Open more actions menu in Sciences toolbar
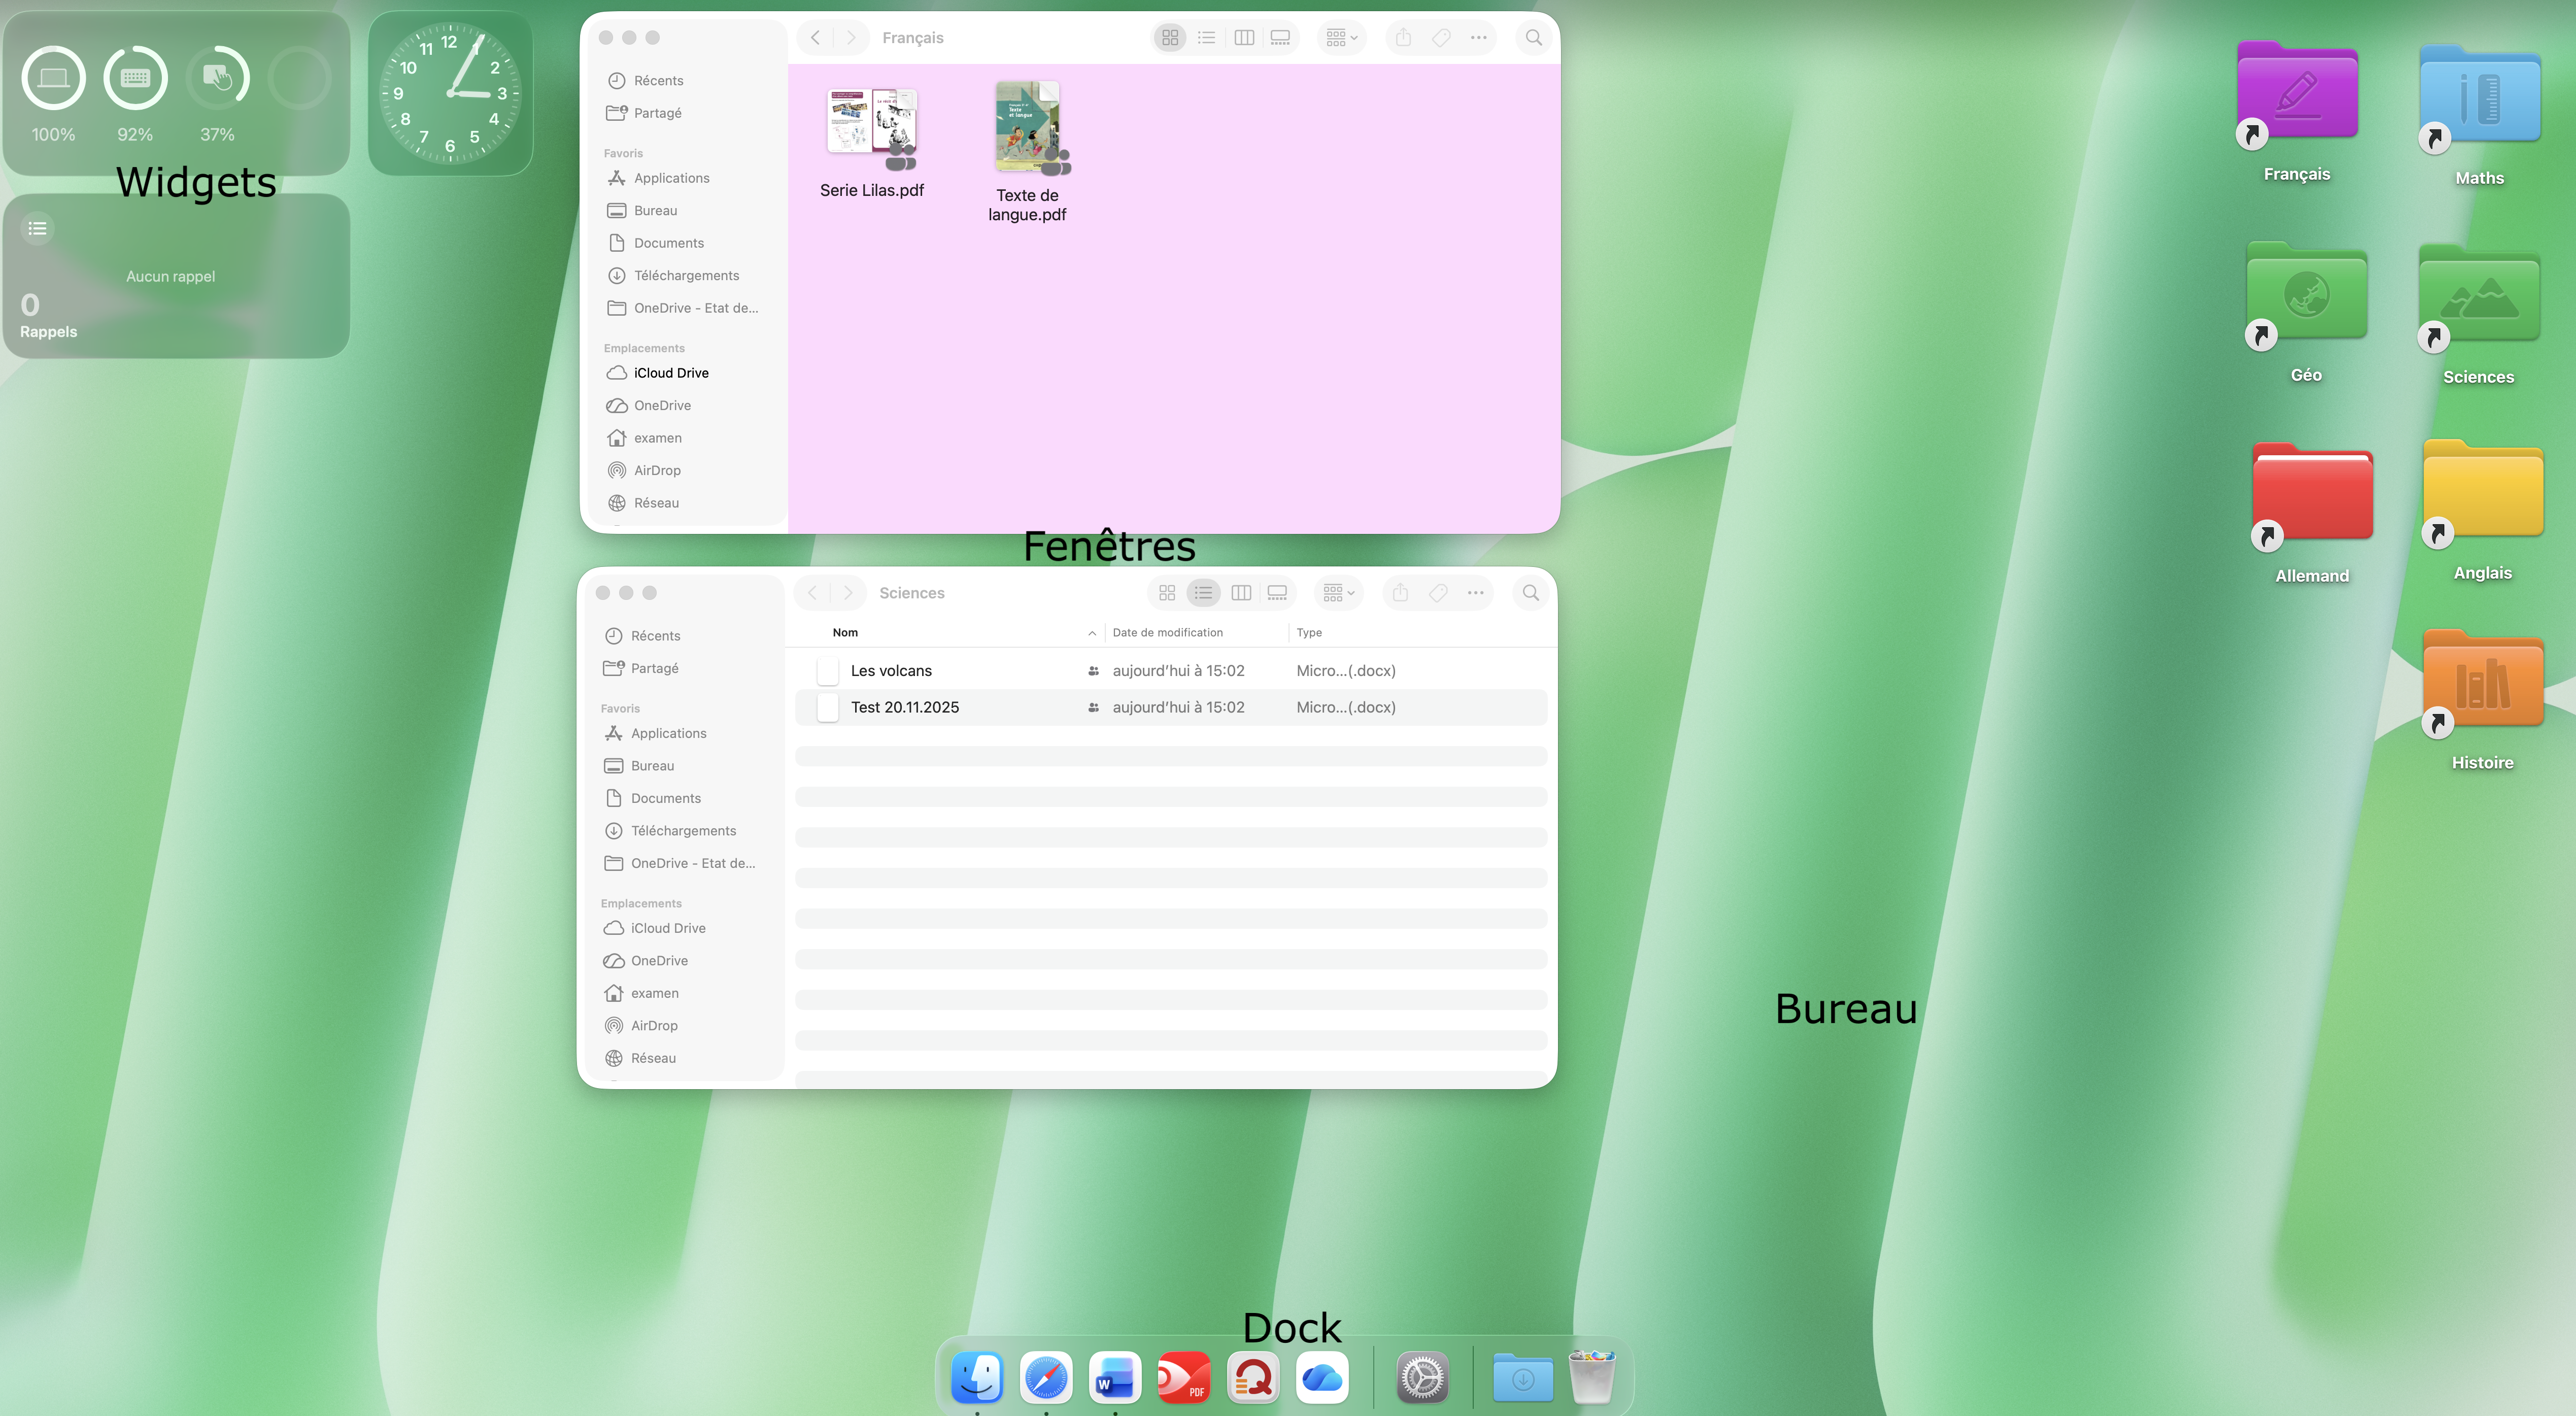Screen dimensions: 2576x1416 [x=1475, y=593]
